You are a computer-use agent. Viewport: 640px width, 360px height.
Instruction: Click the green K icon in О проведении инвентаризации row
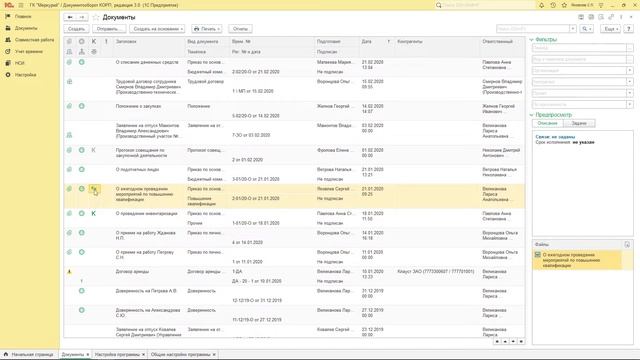(93, 213)
